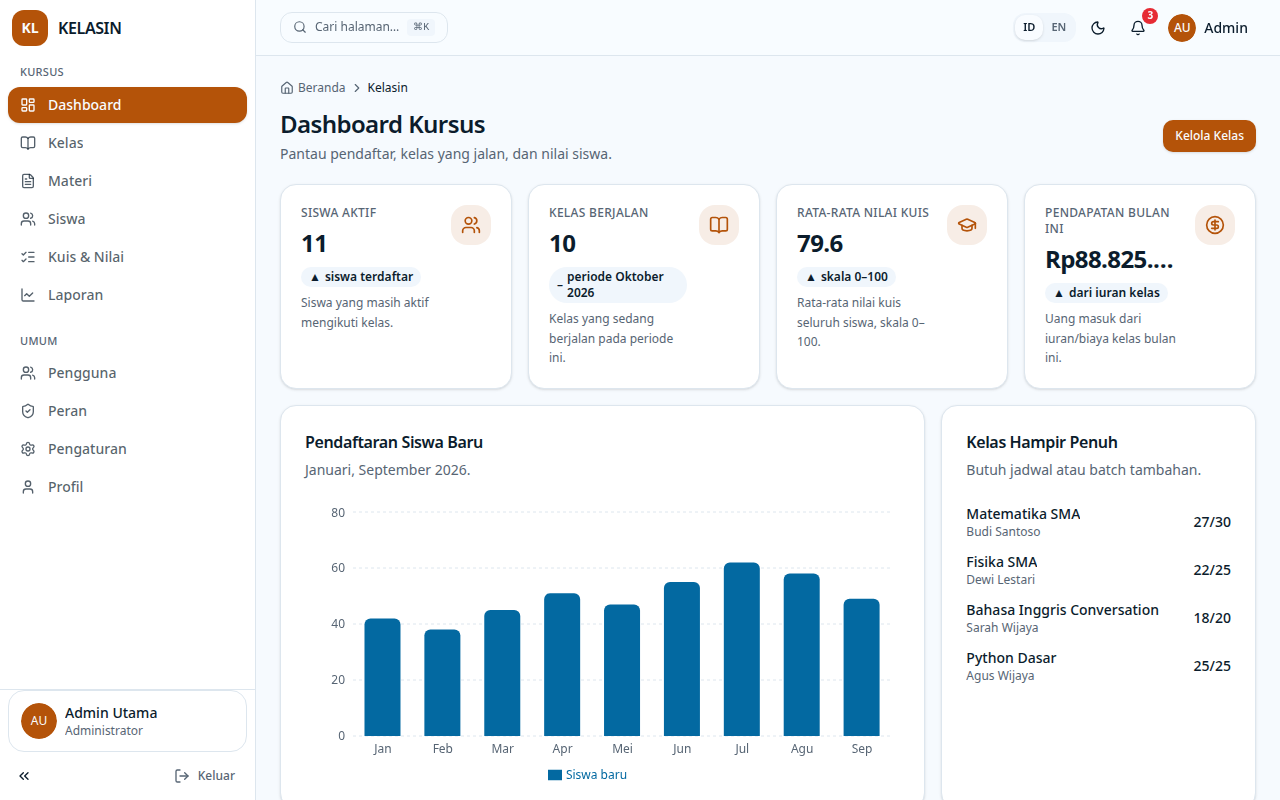
Task: Click the periode Oktober 2026 badge
Action: tap(618, 285)
